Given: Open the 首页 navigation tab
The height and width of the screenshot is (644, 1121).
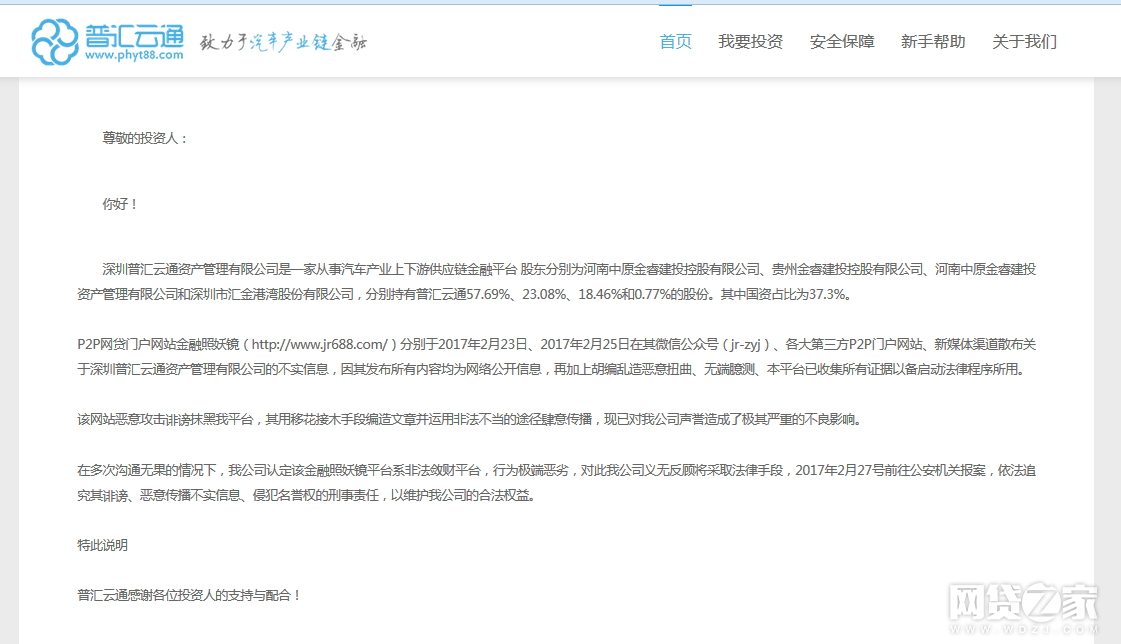Looking at the screenshot, I should click(675, 42).
